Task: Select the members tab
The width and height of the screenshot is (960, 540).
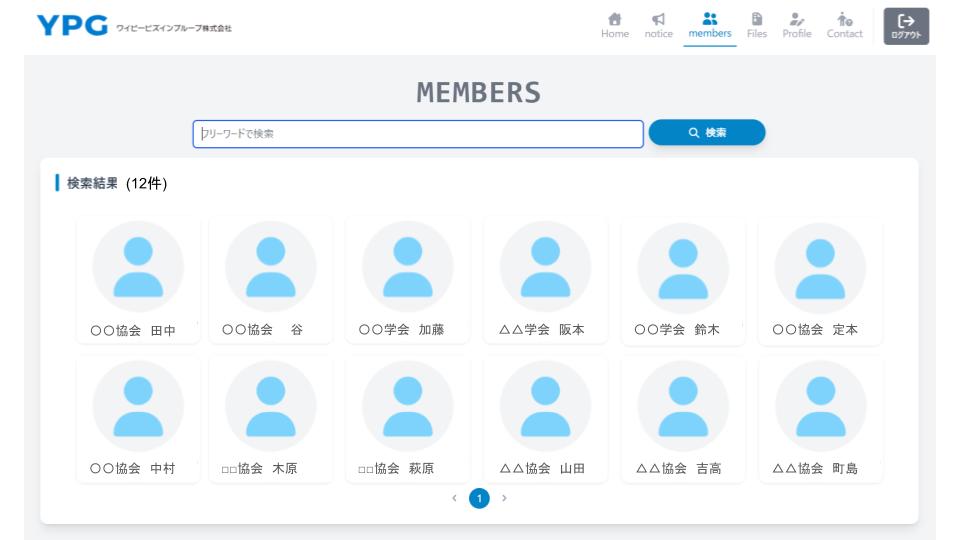Action: [710, 26]
